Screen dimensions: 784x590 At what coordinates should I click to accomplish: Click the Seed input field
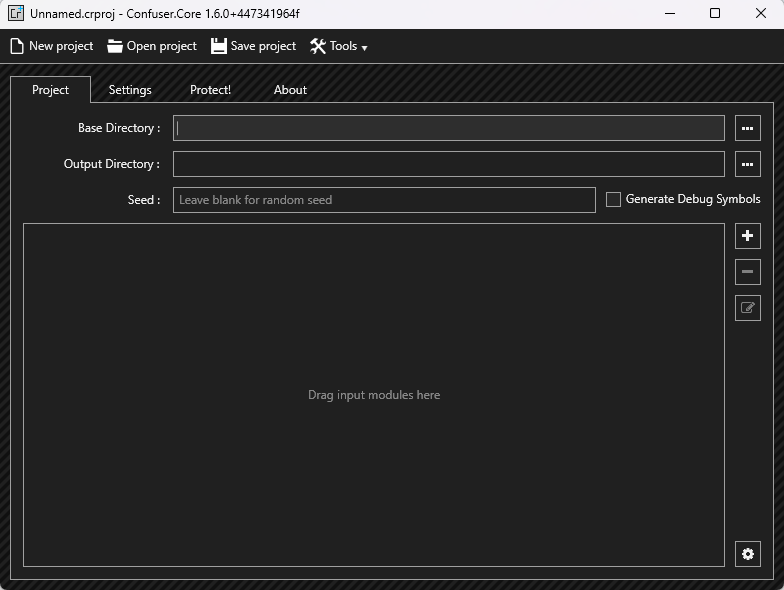pos(384,200)
